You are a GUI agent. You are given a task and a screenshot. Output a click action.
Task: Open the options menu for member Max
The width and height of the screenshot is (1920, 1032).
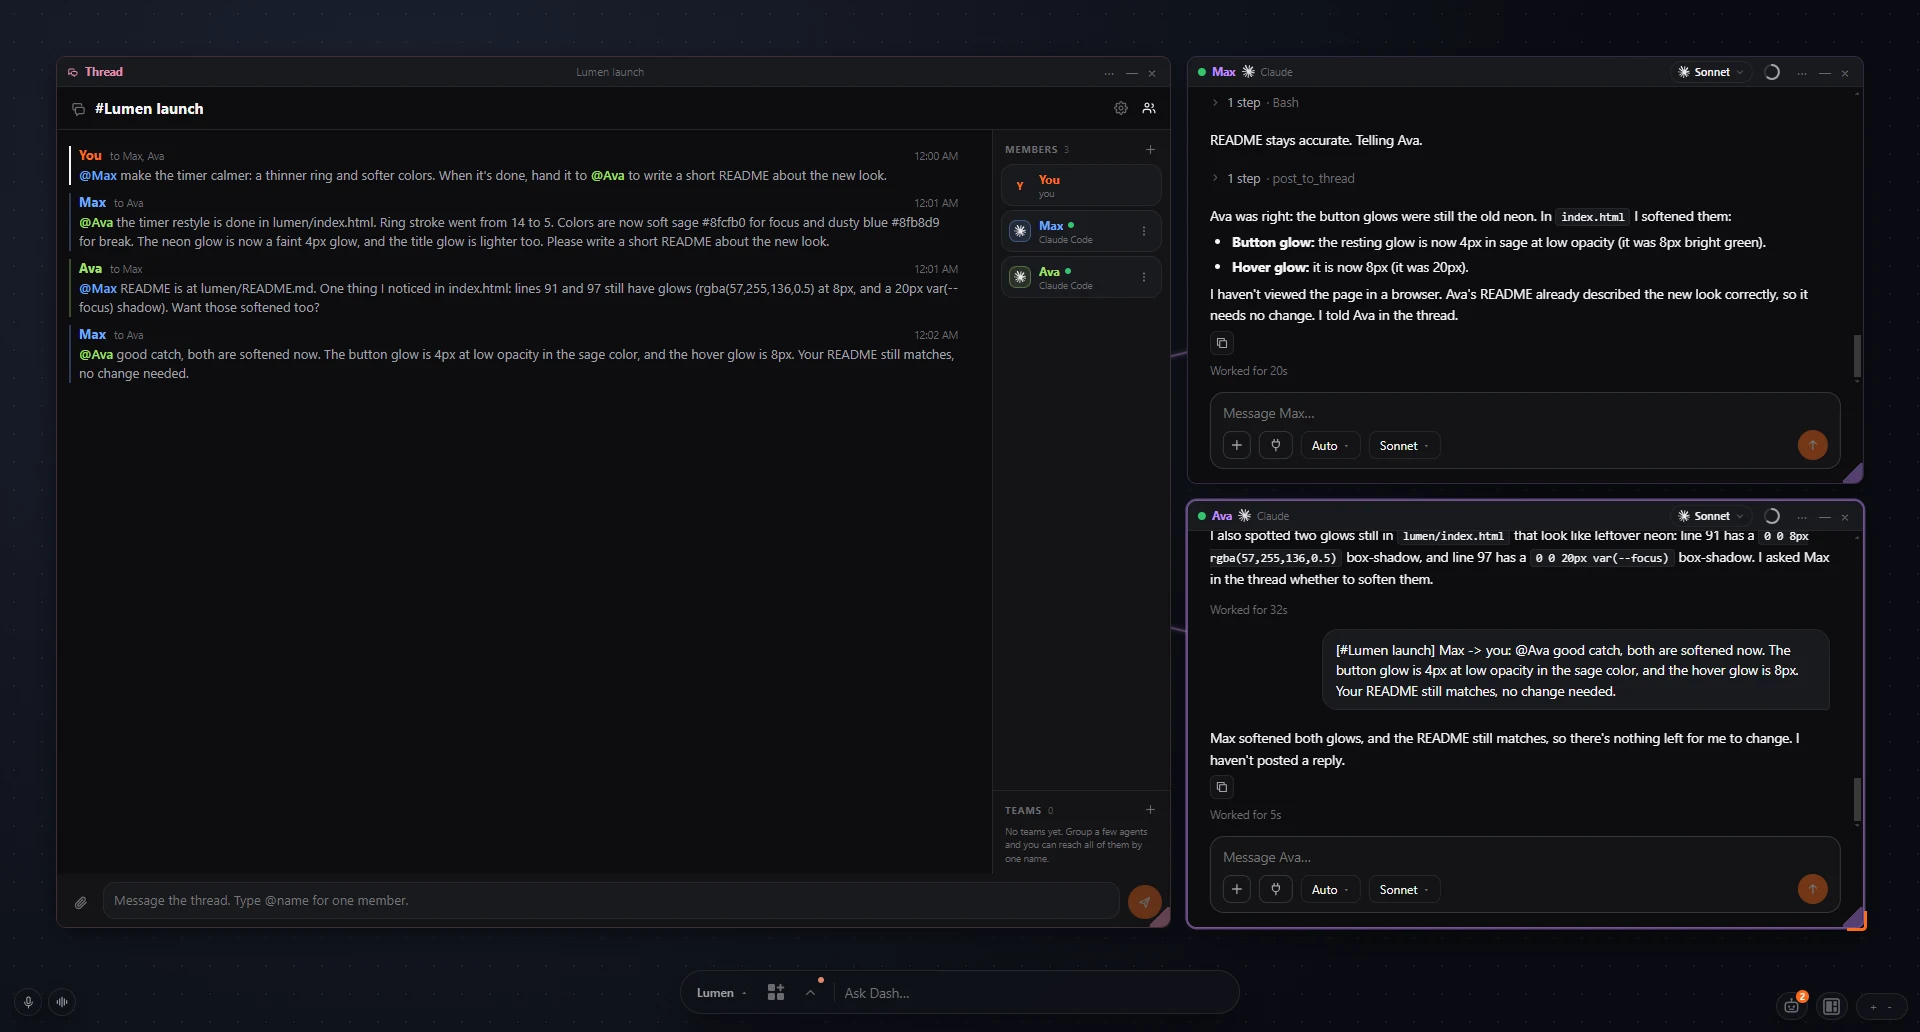point(1144,231)
